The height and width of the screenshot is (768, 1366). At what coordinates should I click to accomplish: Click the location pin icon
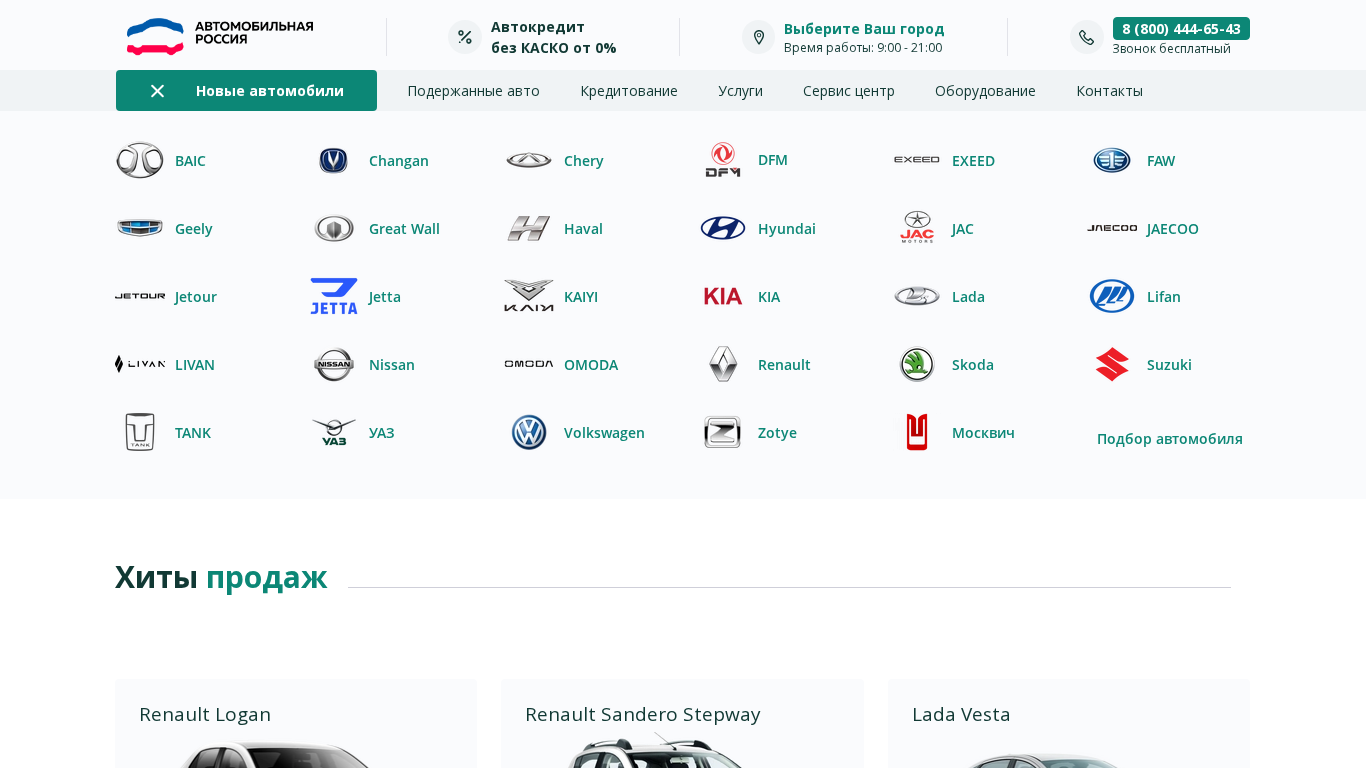click(x=759, y=37)
